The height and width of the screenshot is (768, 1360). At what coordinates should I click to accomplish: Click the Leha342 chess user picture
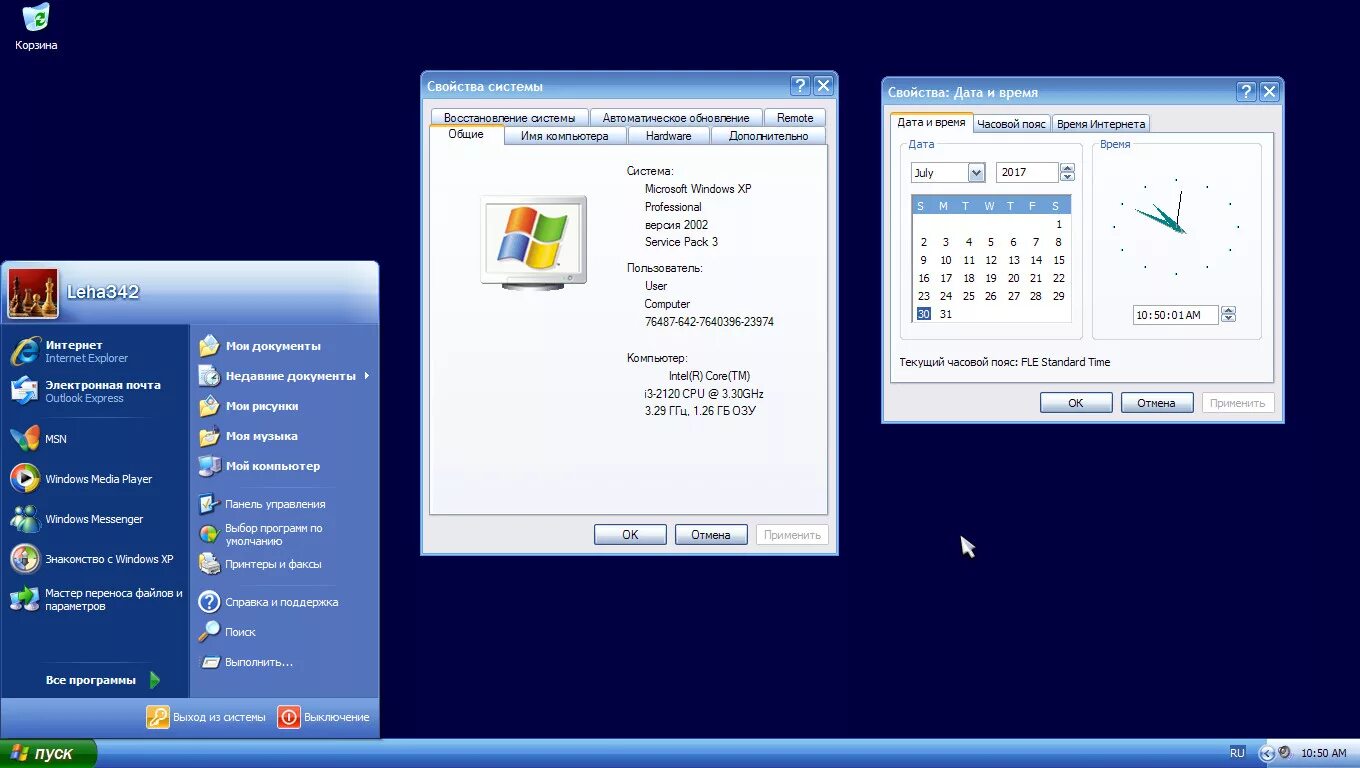coord(33,293)
